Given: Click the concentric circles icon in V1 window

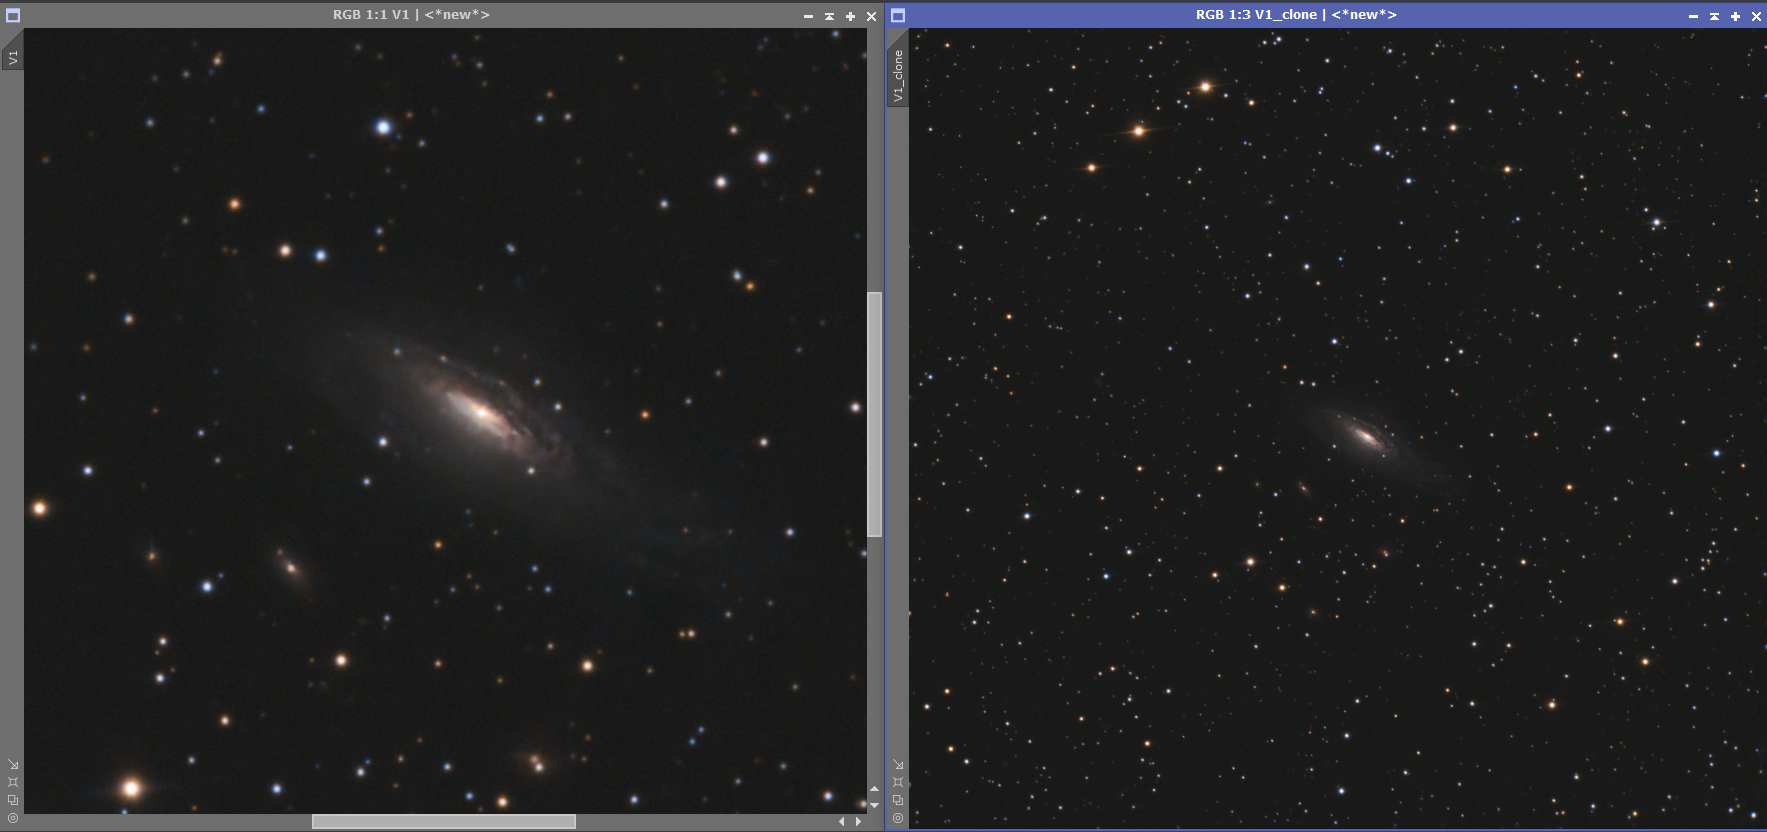Looking at the screenshot, I should (x=13, y=818).
